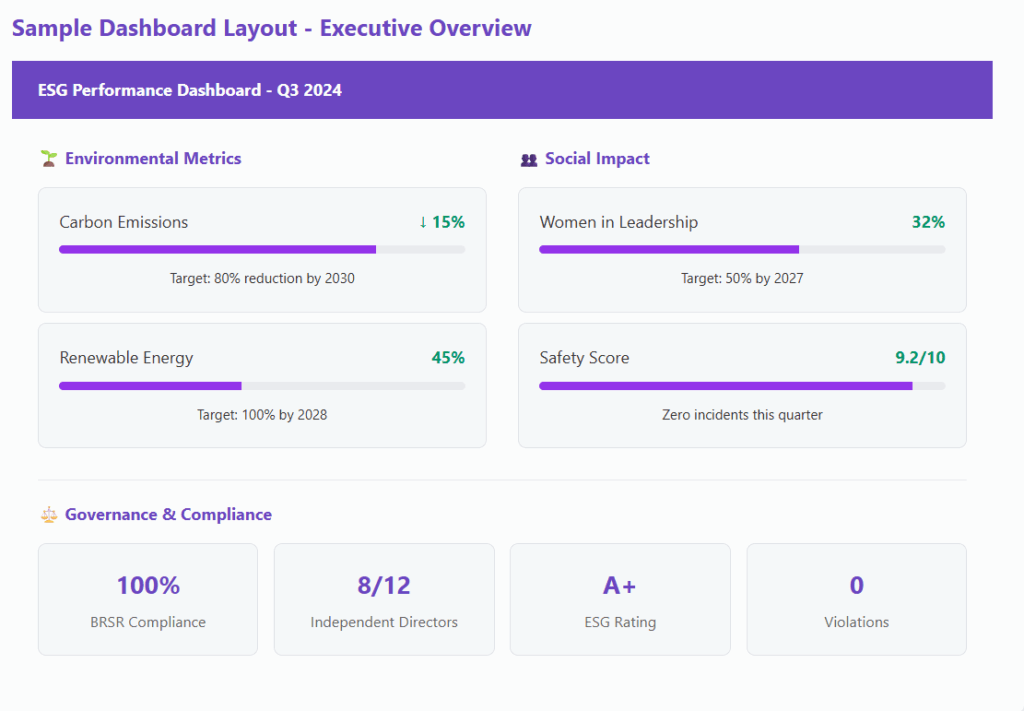
Task: Click the Sample Dashboard Layout page title
Action: 272,28
